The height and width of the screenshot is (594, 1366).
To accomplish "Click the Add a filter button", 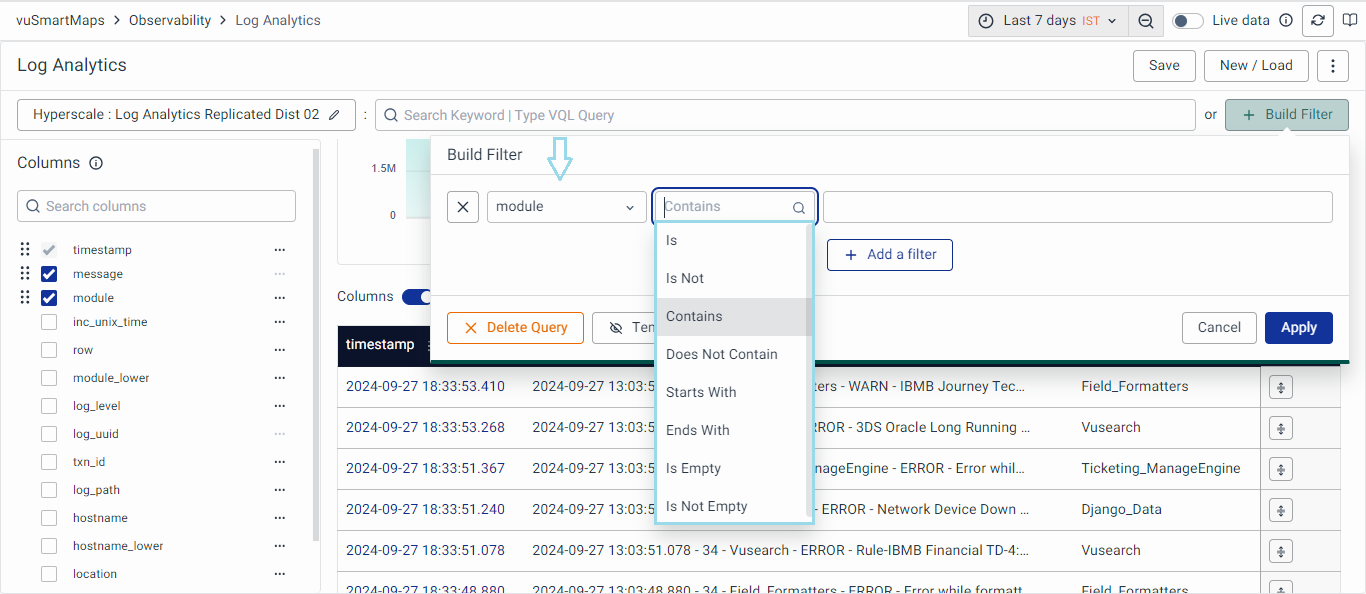I will pyautogui.click(x=890, y=255).
